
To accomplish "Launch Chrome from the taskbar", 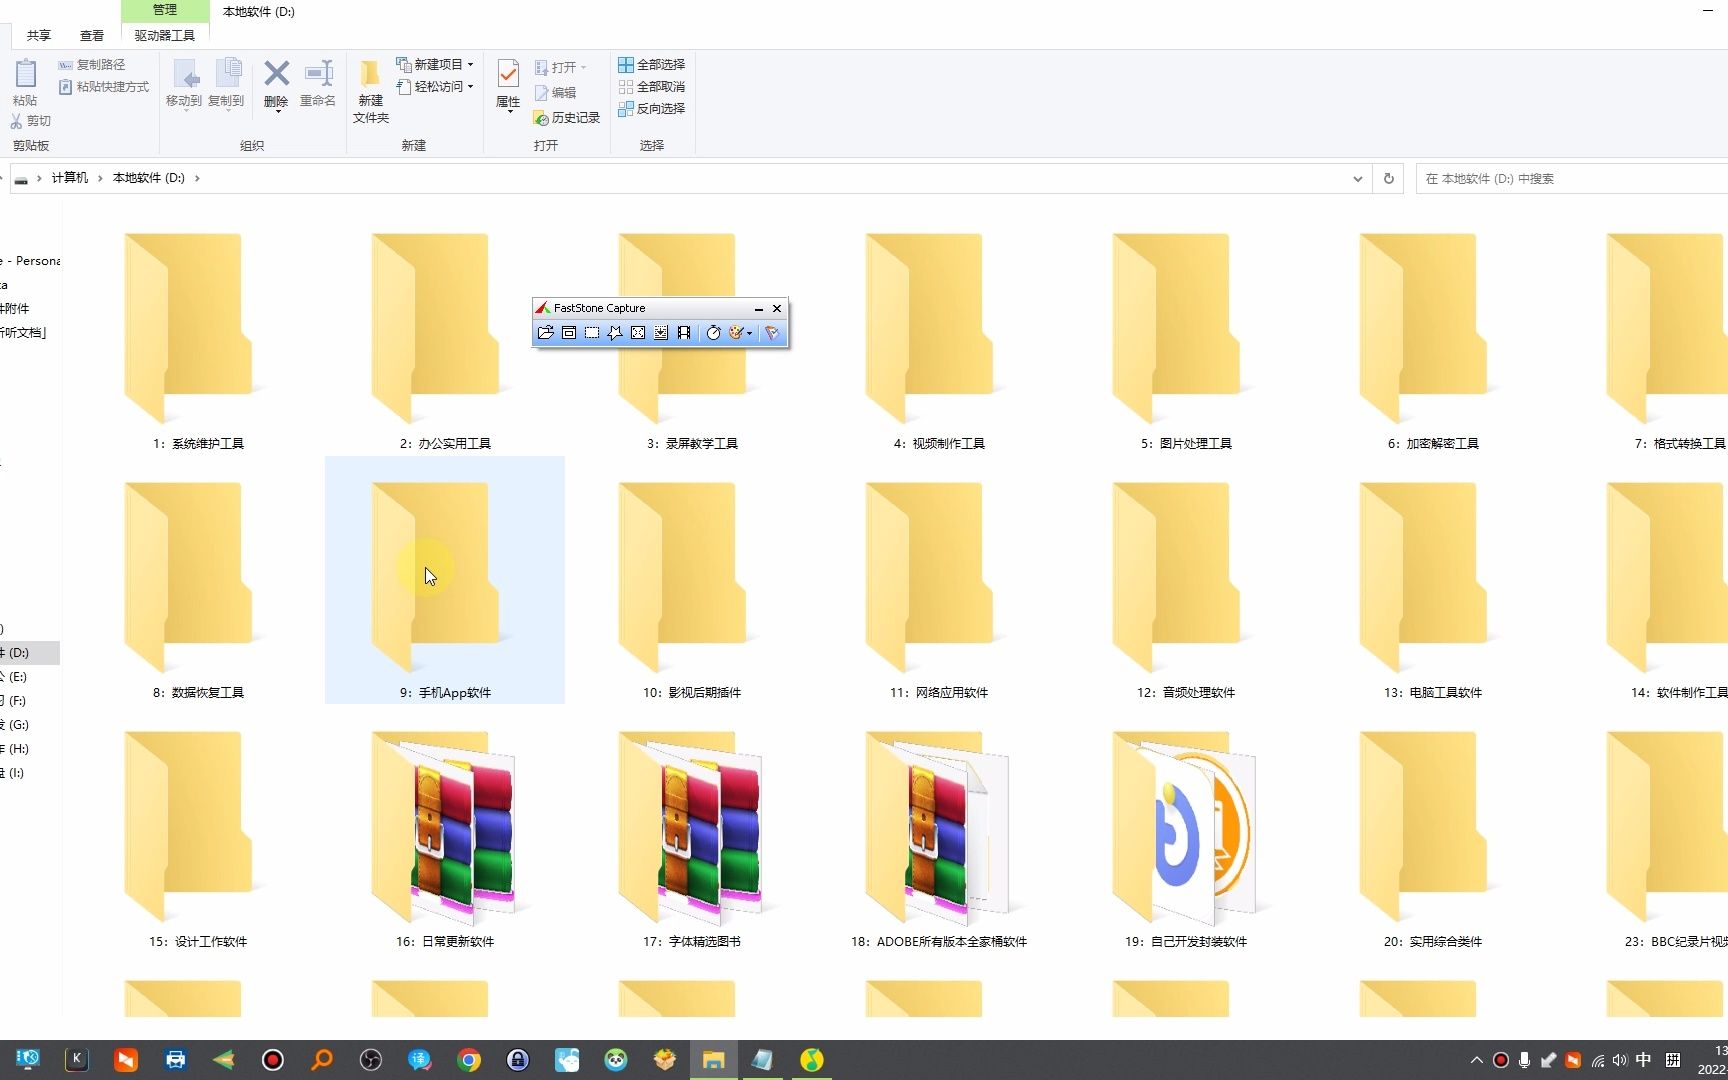I will coord(468,1059).
